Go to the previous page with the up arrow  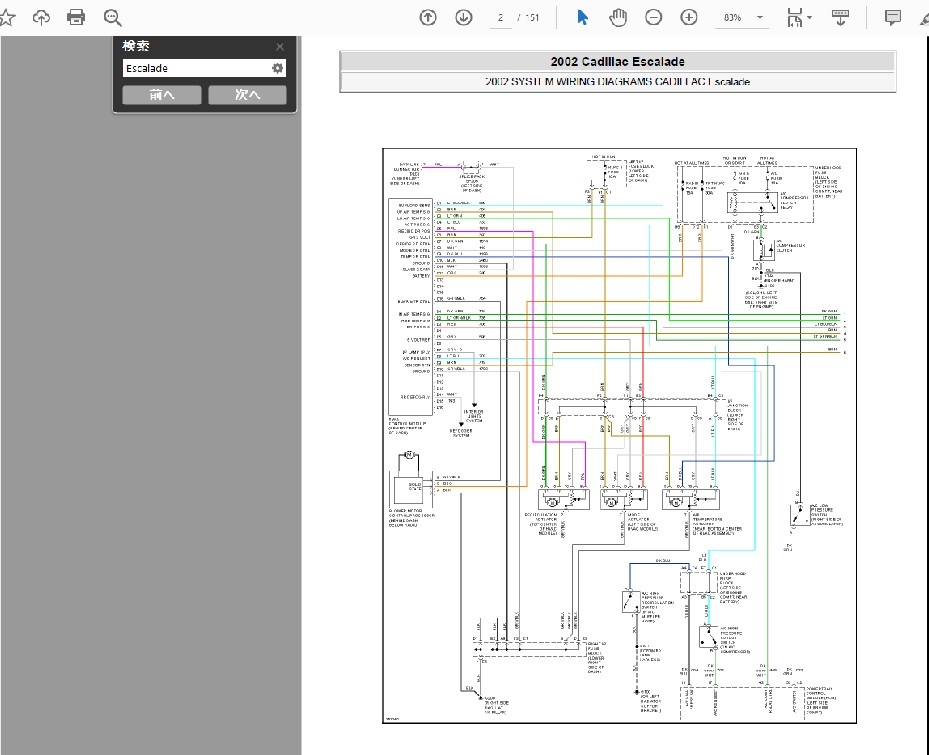pyautogui.click(x=428, y=18)
